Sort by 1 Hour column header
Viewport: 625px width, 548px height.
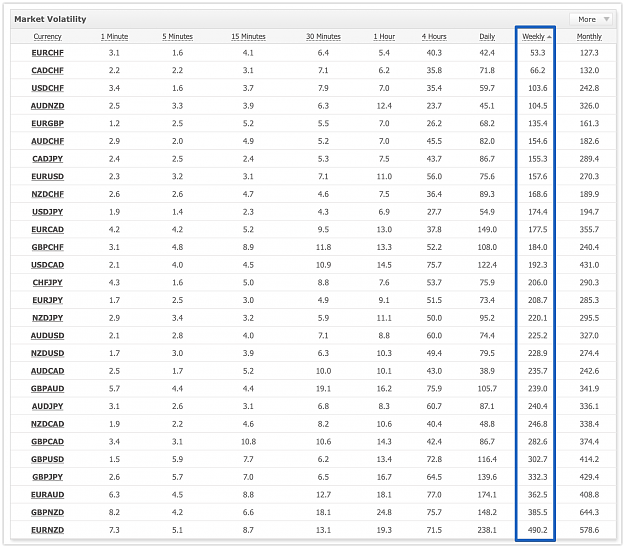coord(384,37)
